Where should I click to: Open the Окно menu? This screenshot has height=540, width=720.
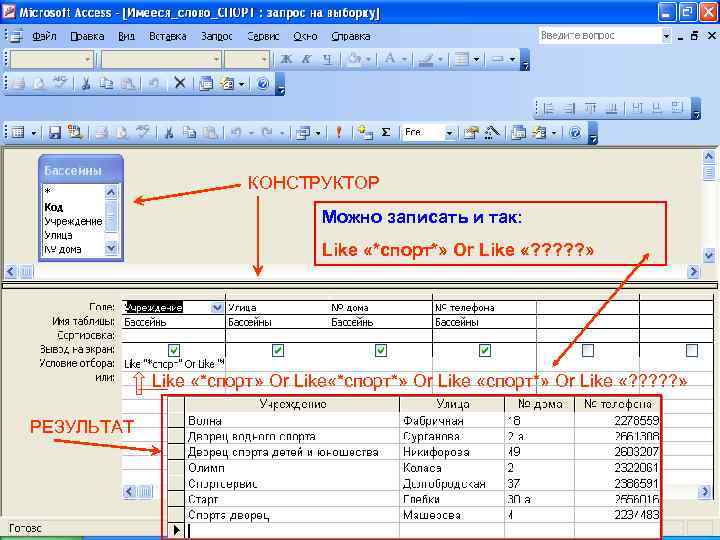(305, 36)
